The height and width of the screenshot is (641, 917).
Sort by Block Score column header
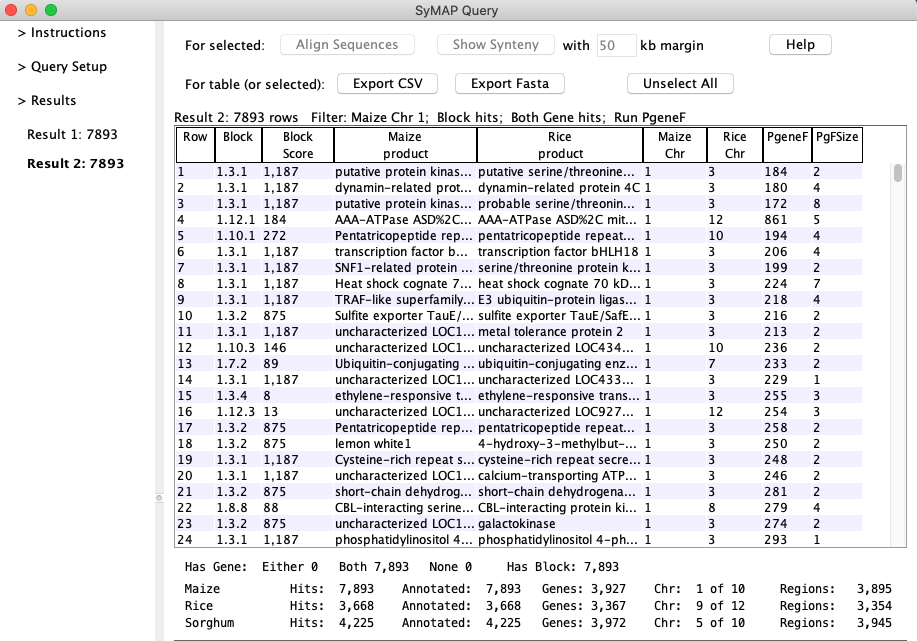click(298, 145)
